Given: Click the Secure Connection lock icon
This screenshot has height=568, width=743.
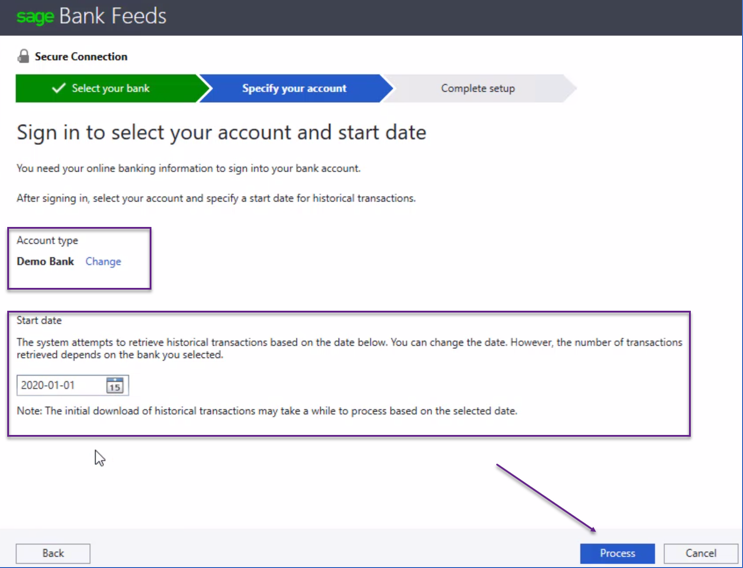Looking at the screenshot, I should (23, 56).
